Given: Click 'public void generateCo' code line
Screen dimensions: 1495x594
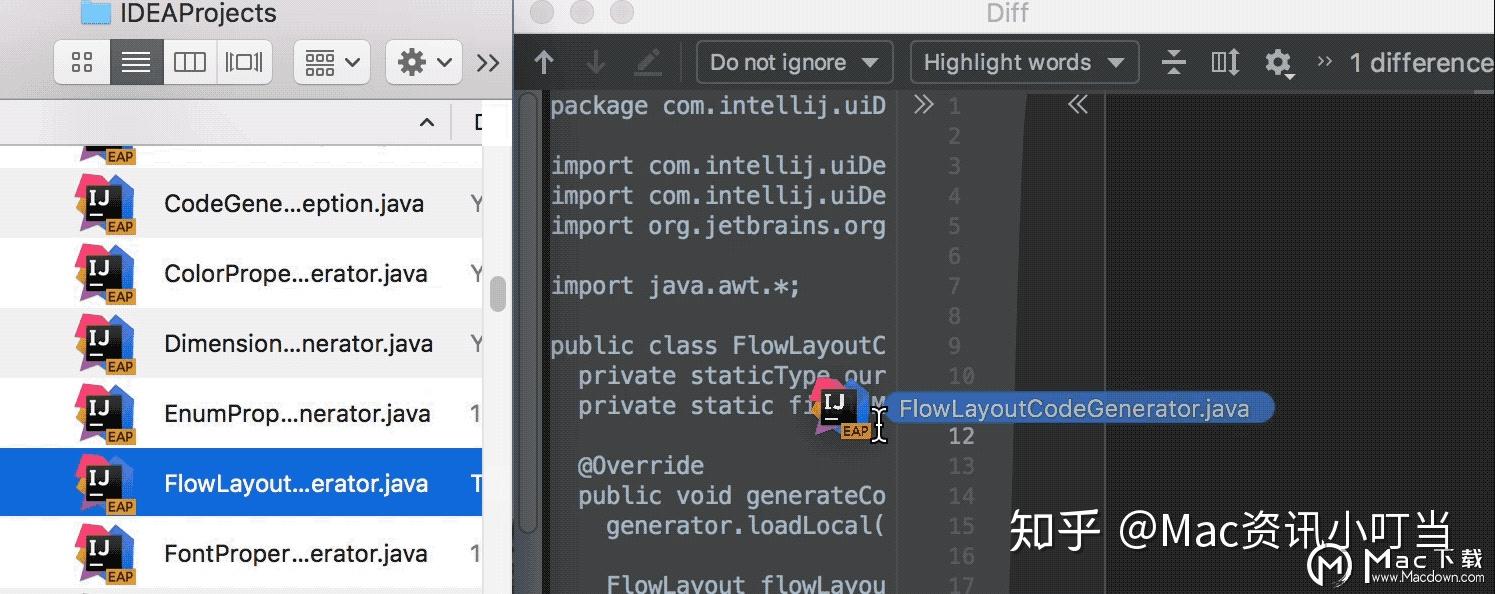Looking at the screenshot, I should click(732, 496).
